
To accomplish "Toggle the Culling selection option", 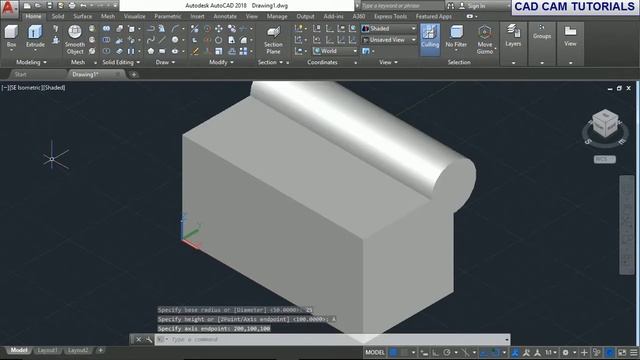I will pyautogui.click(x=430, y=40).
